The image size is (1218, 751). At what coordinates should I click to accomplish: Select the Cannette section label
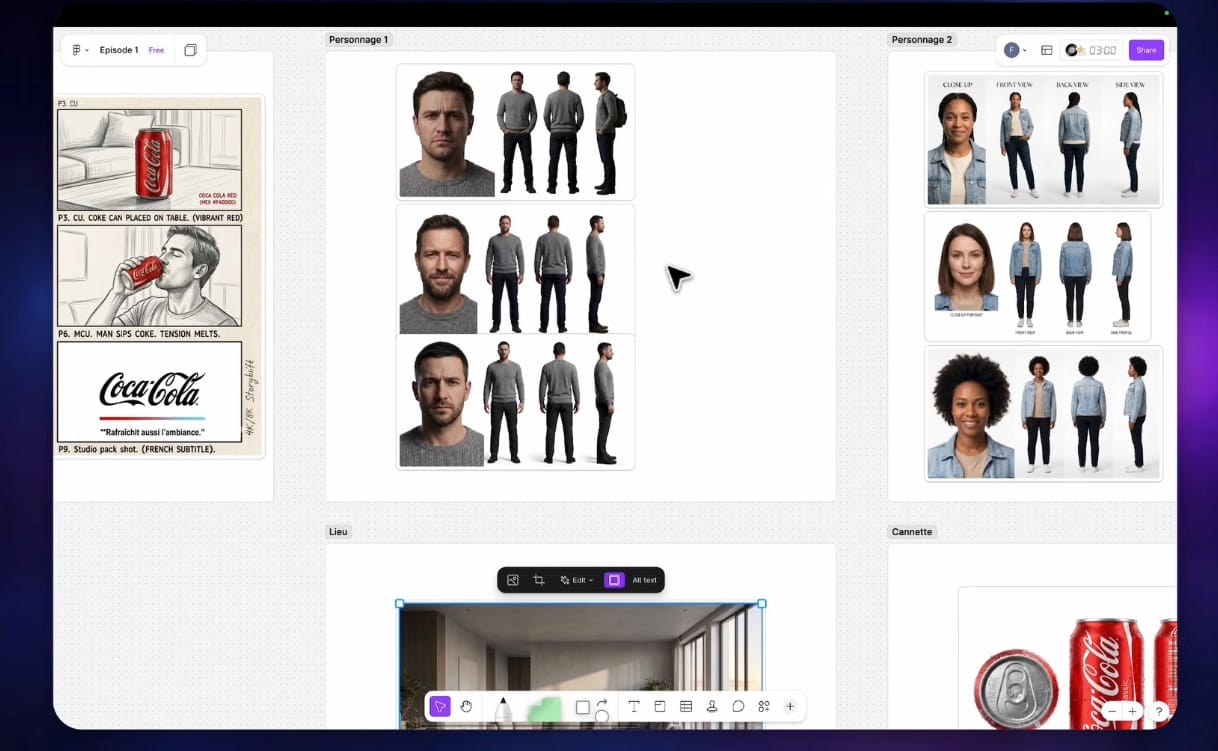pos(912,532)
